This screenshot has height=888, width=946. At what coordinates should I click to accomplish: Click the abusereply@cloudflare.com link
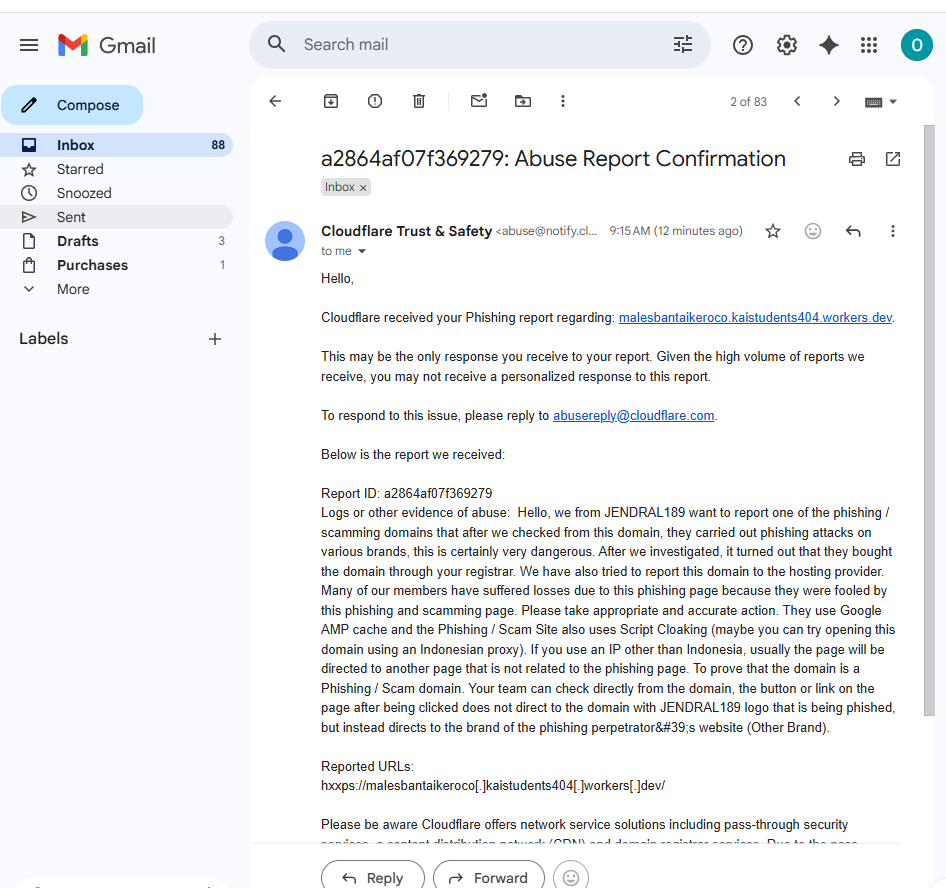(633, 416)
